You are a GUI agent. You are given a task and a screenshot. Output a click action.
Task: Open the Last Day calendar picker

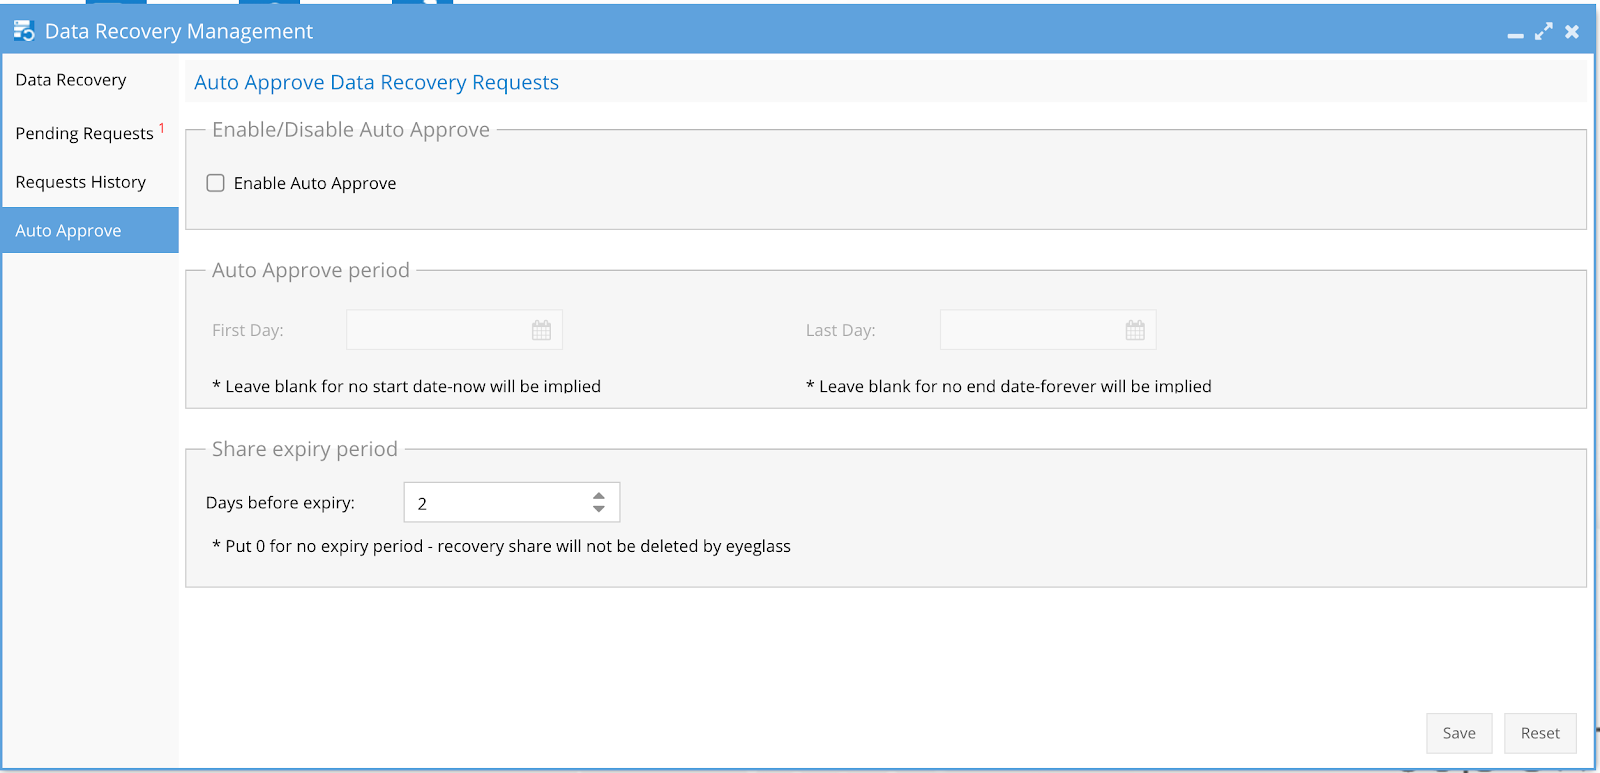1135,330
